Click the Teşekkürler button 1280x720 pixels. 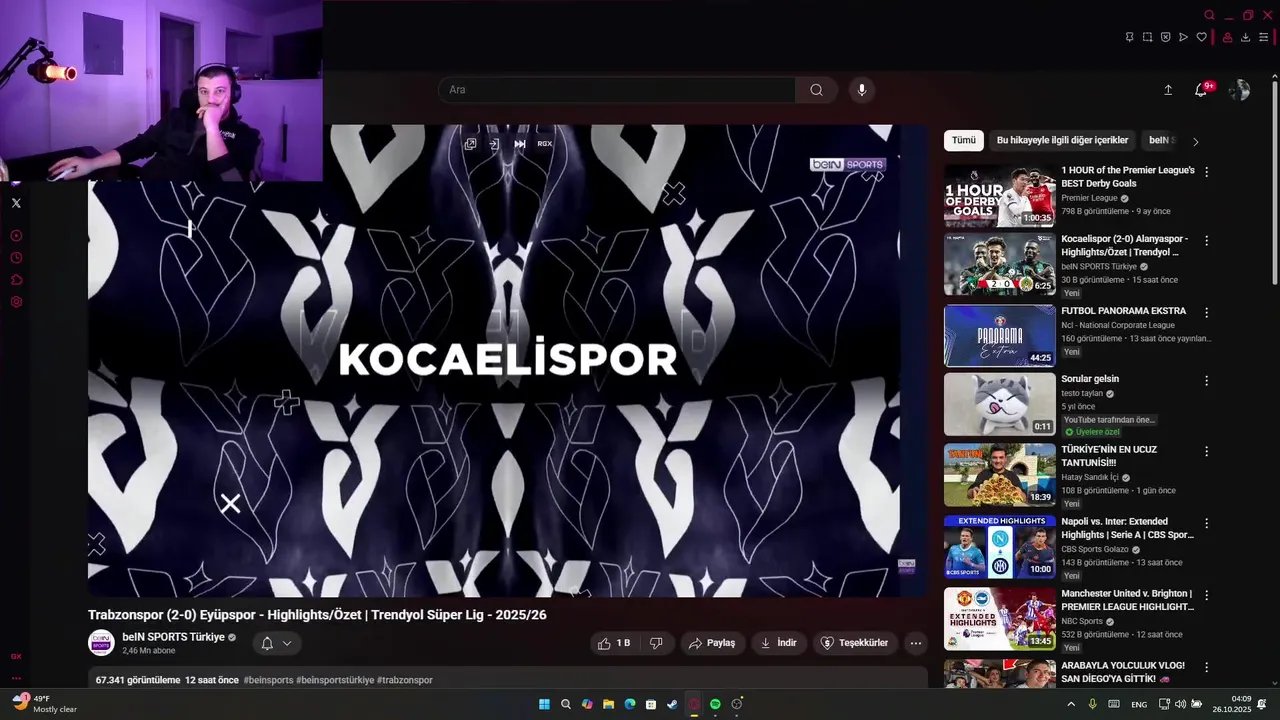pos(854,643)
